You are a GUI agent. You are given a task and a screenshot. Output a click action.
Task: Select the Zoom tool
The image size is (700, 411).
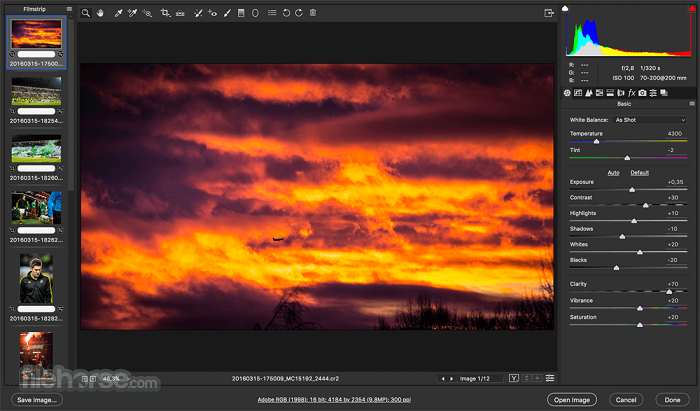click(x=87, y=13)
